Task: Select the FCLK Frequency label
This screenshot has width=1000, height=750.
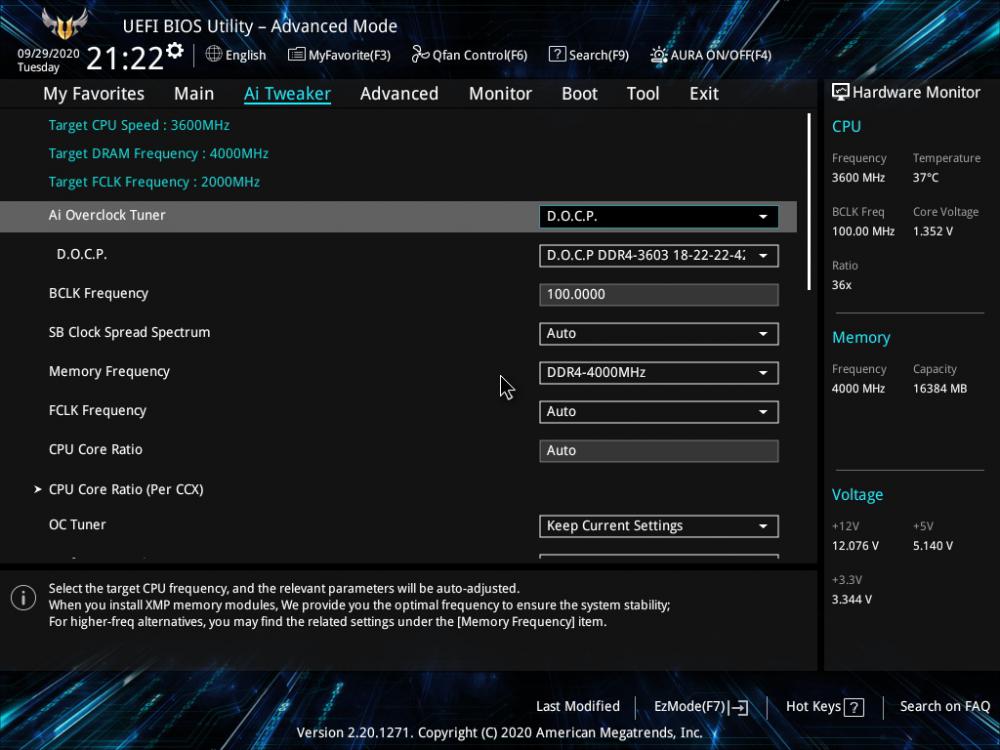Action: tap(98, 411)
